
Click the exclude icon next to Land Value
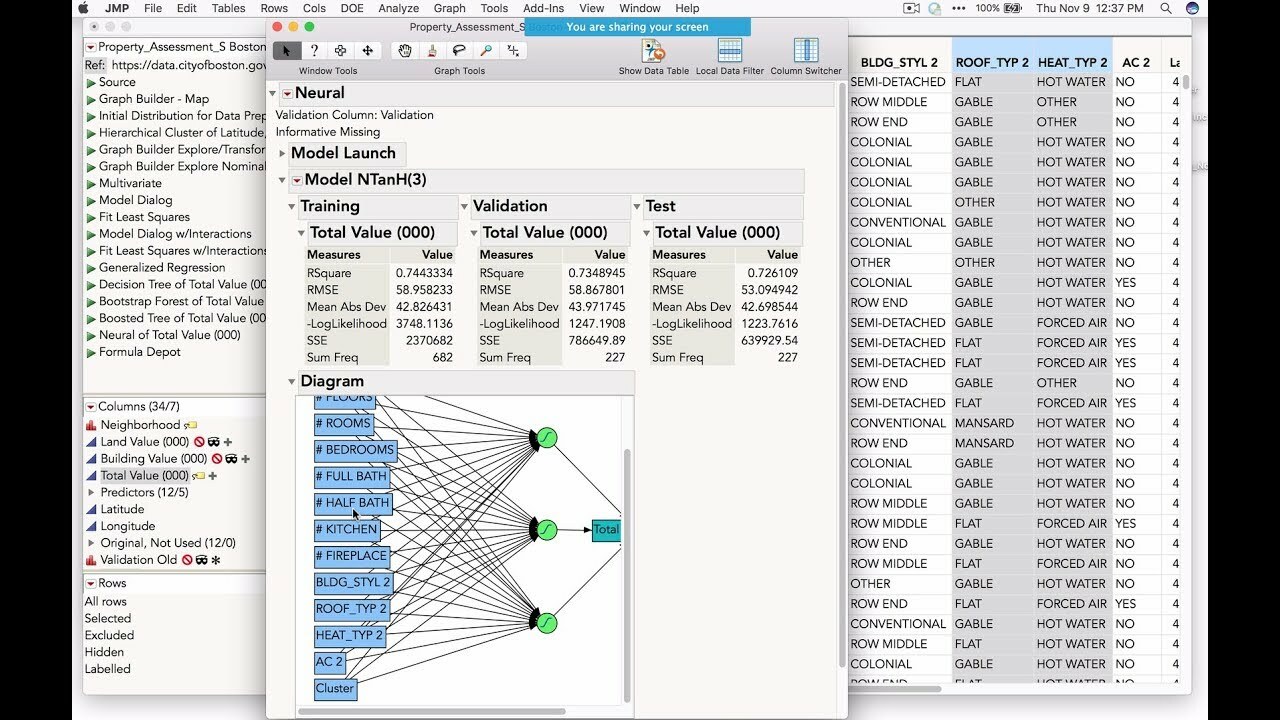(200, 442)
